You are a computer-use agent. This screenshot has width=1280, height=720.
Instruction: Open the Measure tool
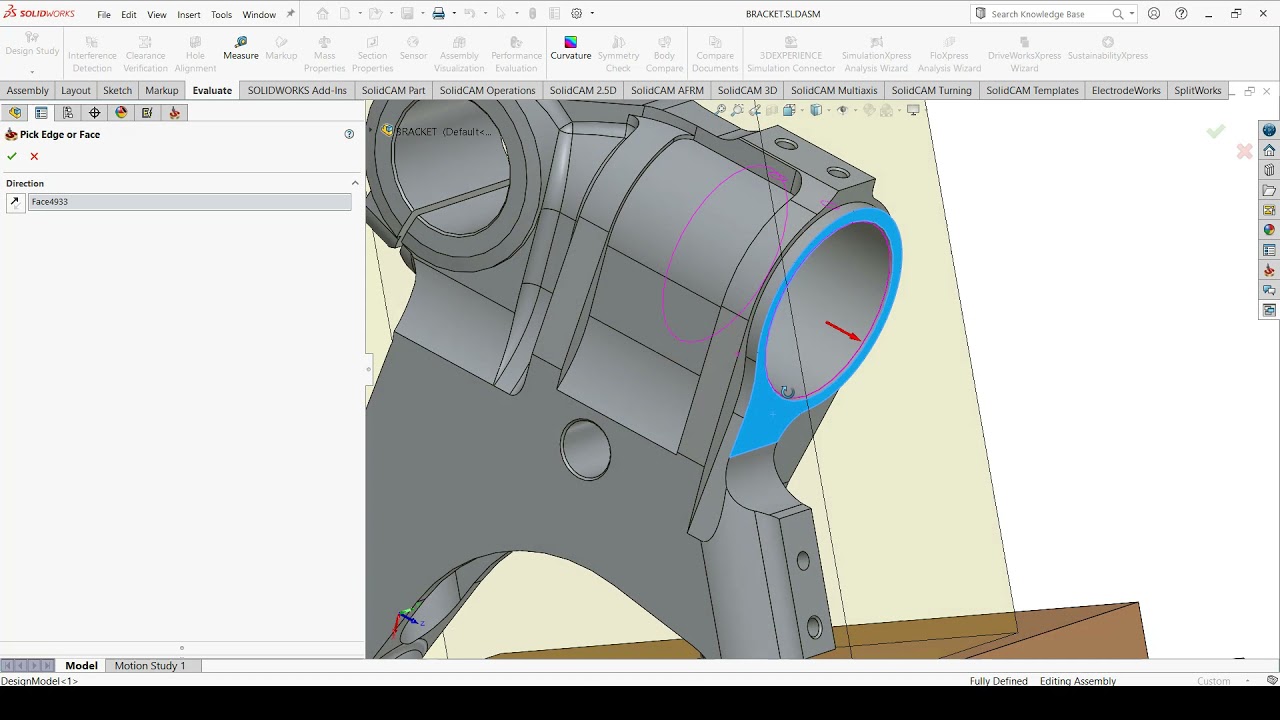click(x=240, y=48)
